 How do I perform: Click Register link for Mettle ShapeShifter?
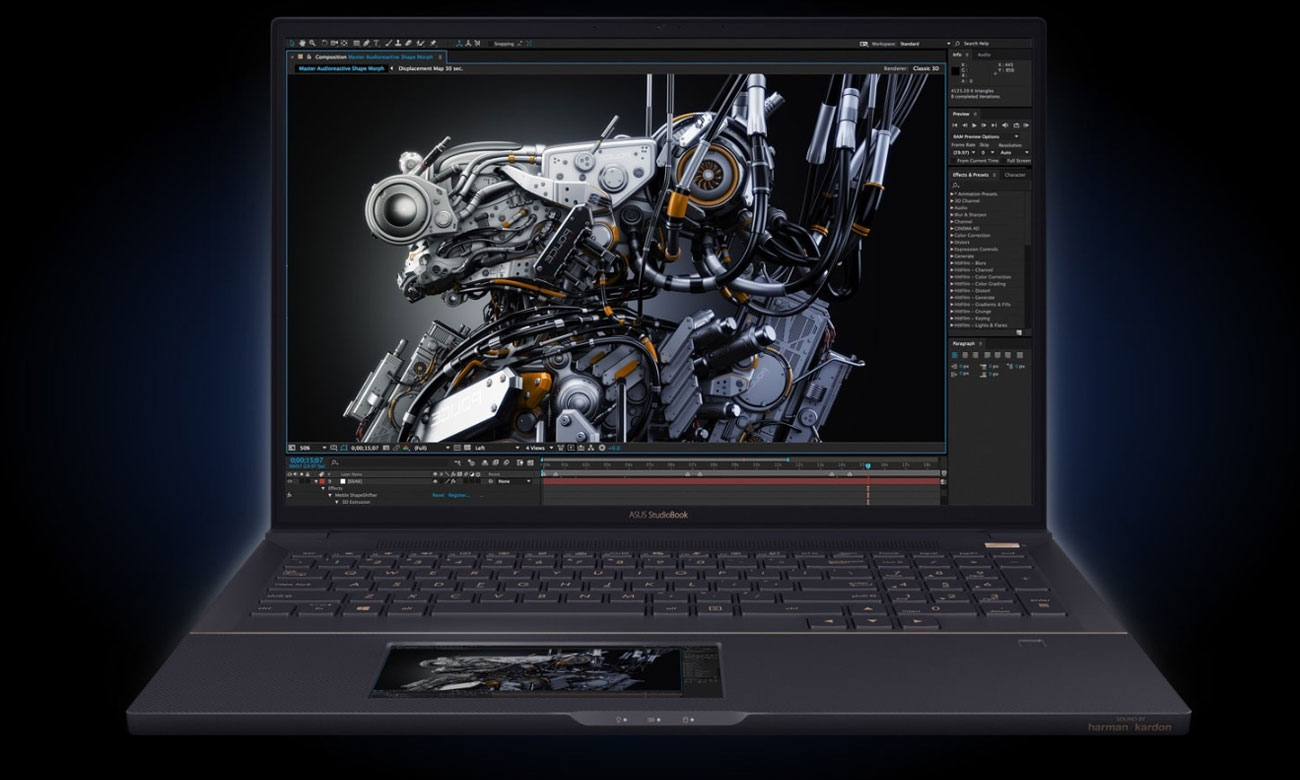click(x=459, y=495)
